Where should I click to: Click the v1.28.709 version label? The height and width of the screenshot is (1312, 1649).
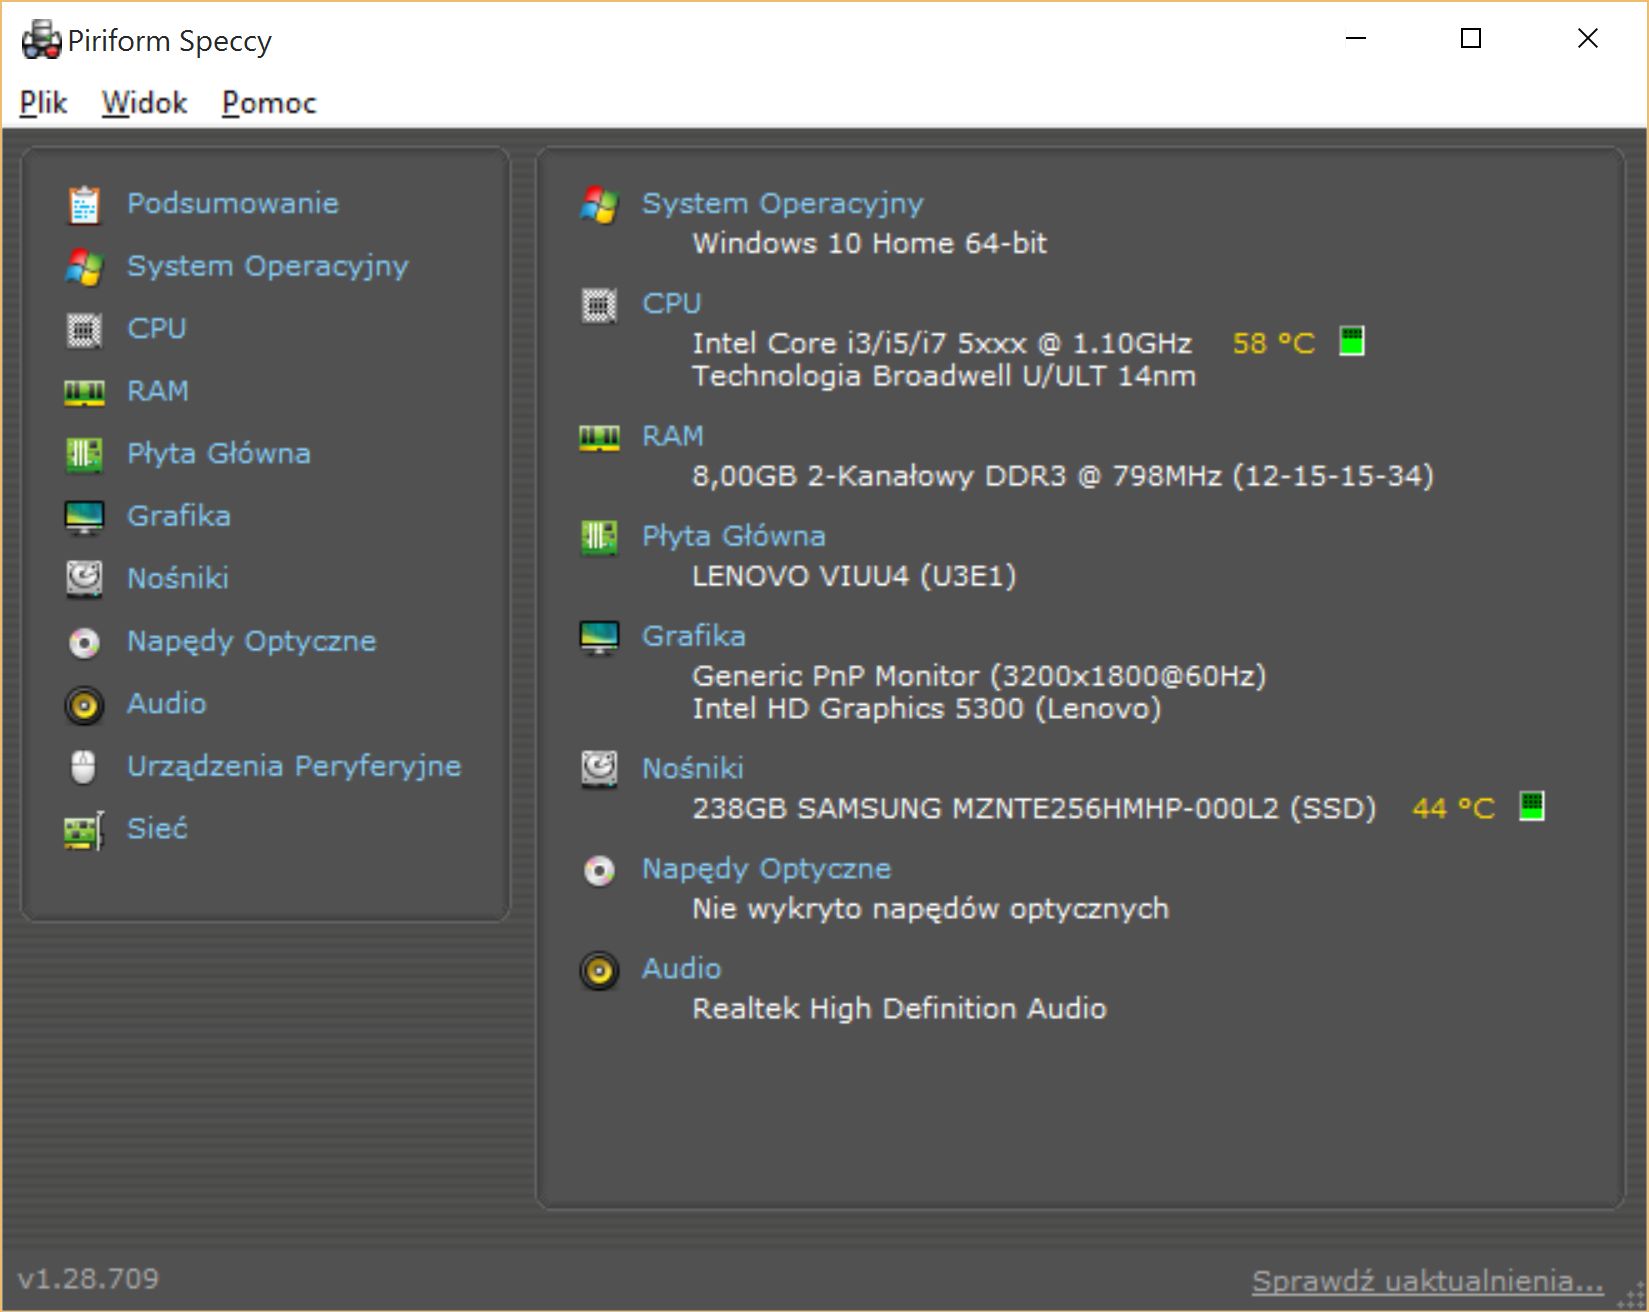click(x=88, y=1278)
